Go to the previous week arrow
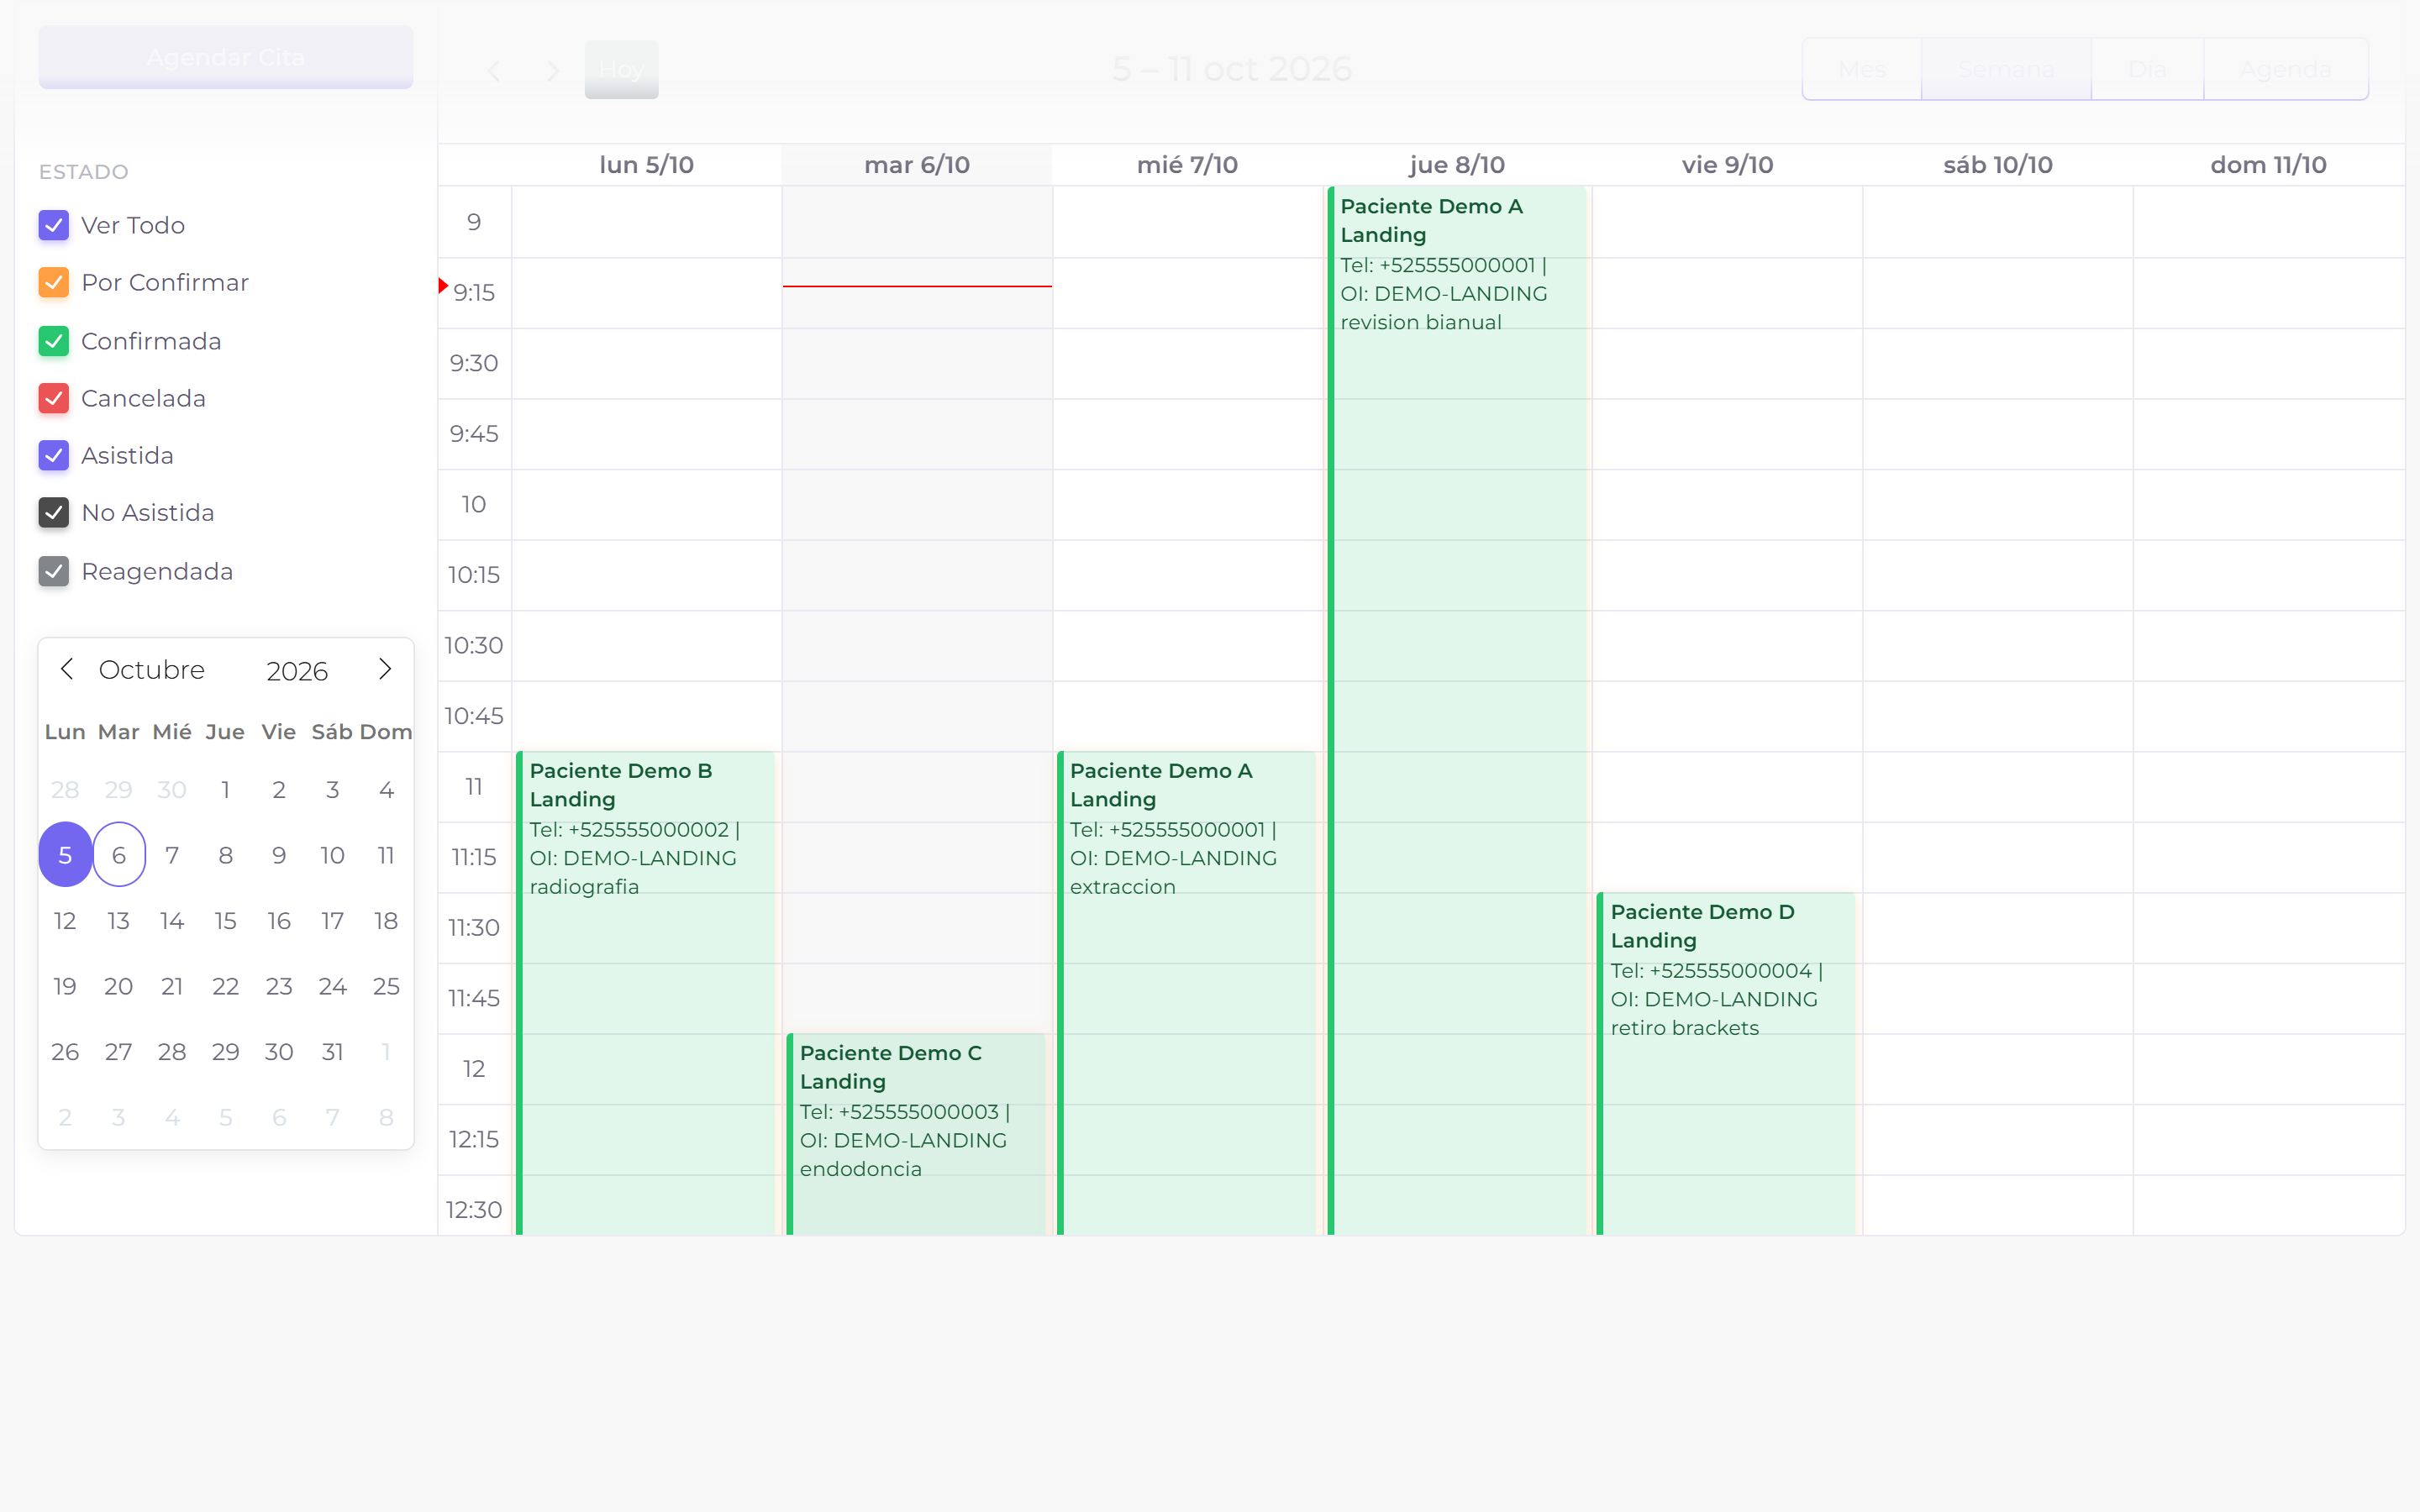Image resolution: width=2420 pixels, height=1512 pixels. click(494, 70)
